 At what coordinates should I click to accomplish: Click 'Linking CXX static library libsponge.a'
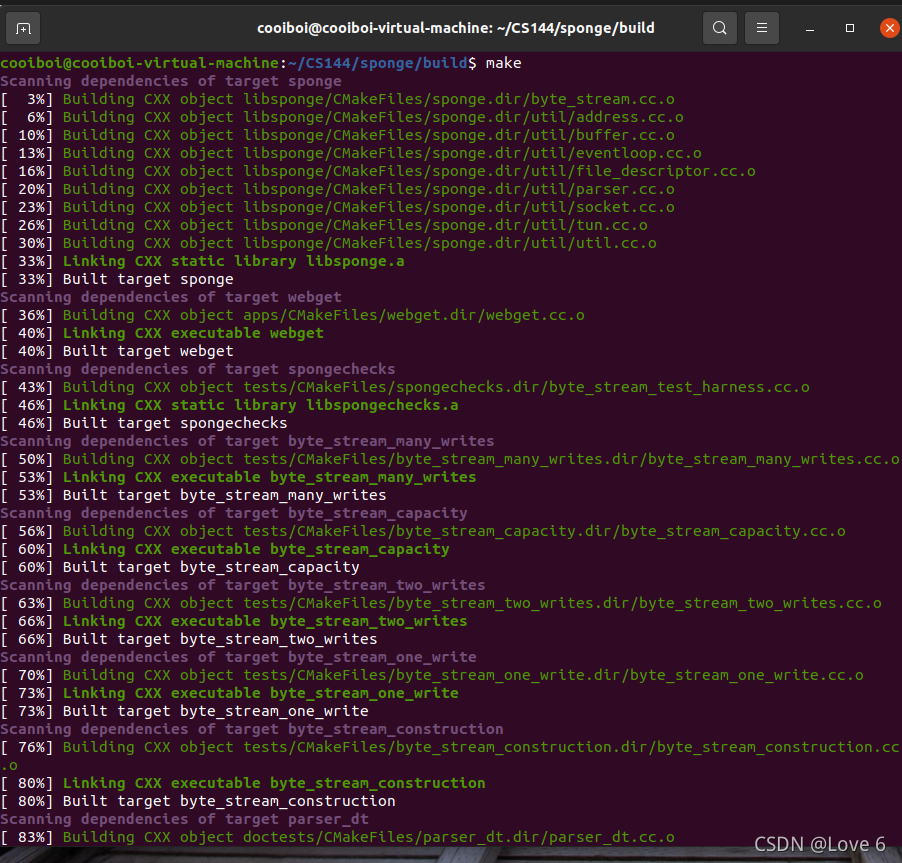pyautogui.click(x=234, y=261)
